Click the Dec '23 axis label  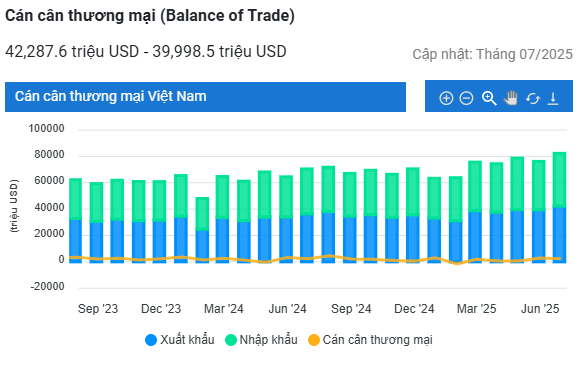pos(161,309)
